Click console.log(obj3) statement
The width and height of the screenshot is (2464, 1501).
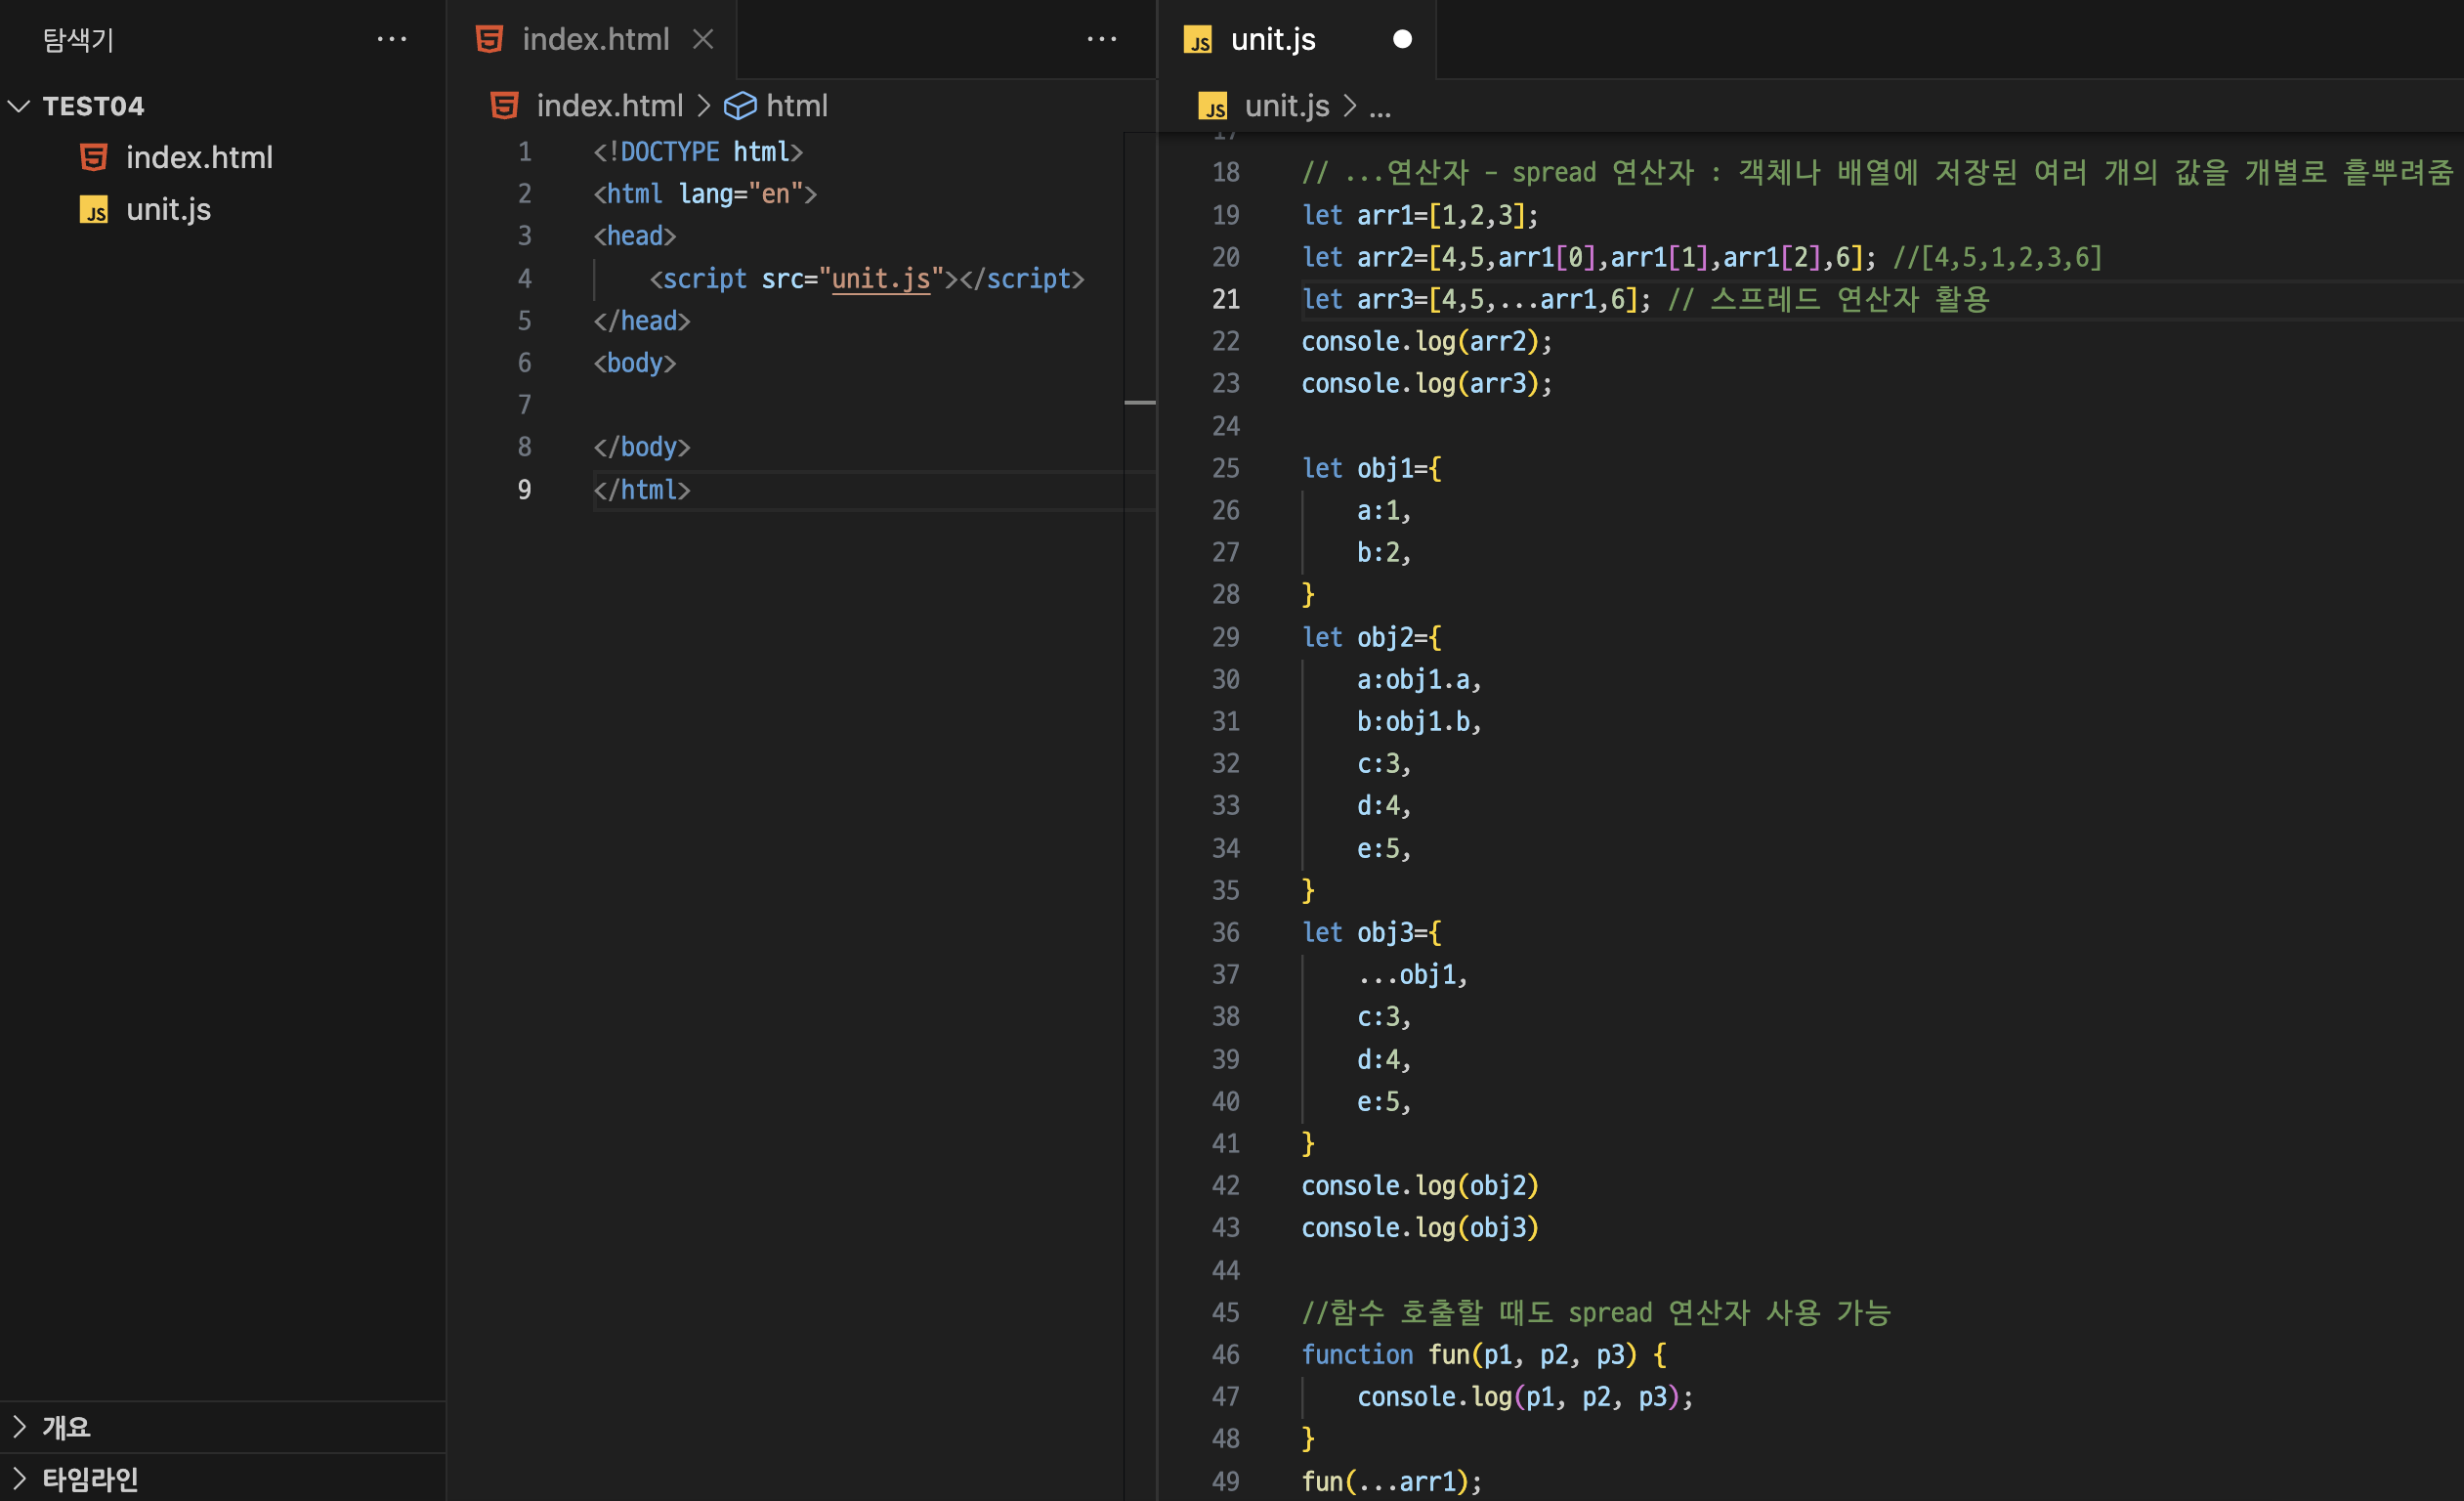(x=1420, y=1227)
